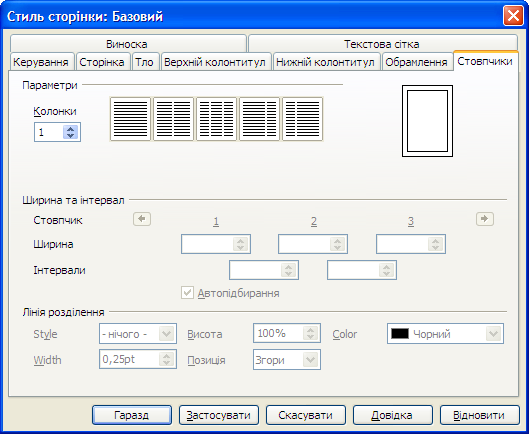Click the column number 2 label
Image resolution: width=529 pixels, height=434 pixels.
[314, 221]
